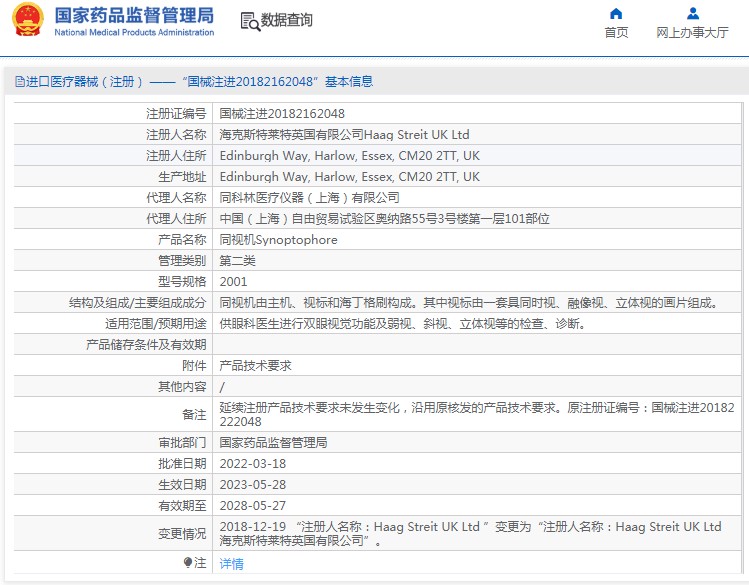The height and width of the screenshot is (585, 749).
Task: Click the 批准日期 field label
Action: [x=182, y=464]
